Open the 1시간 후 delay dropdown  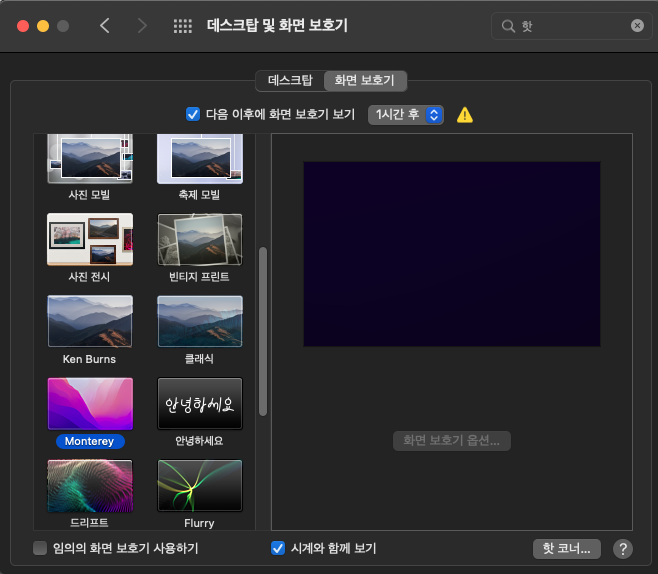(x=405, y=115)
